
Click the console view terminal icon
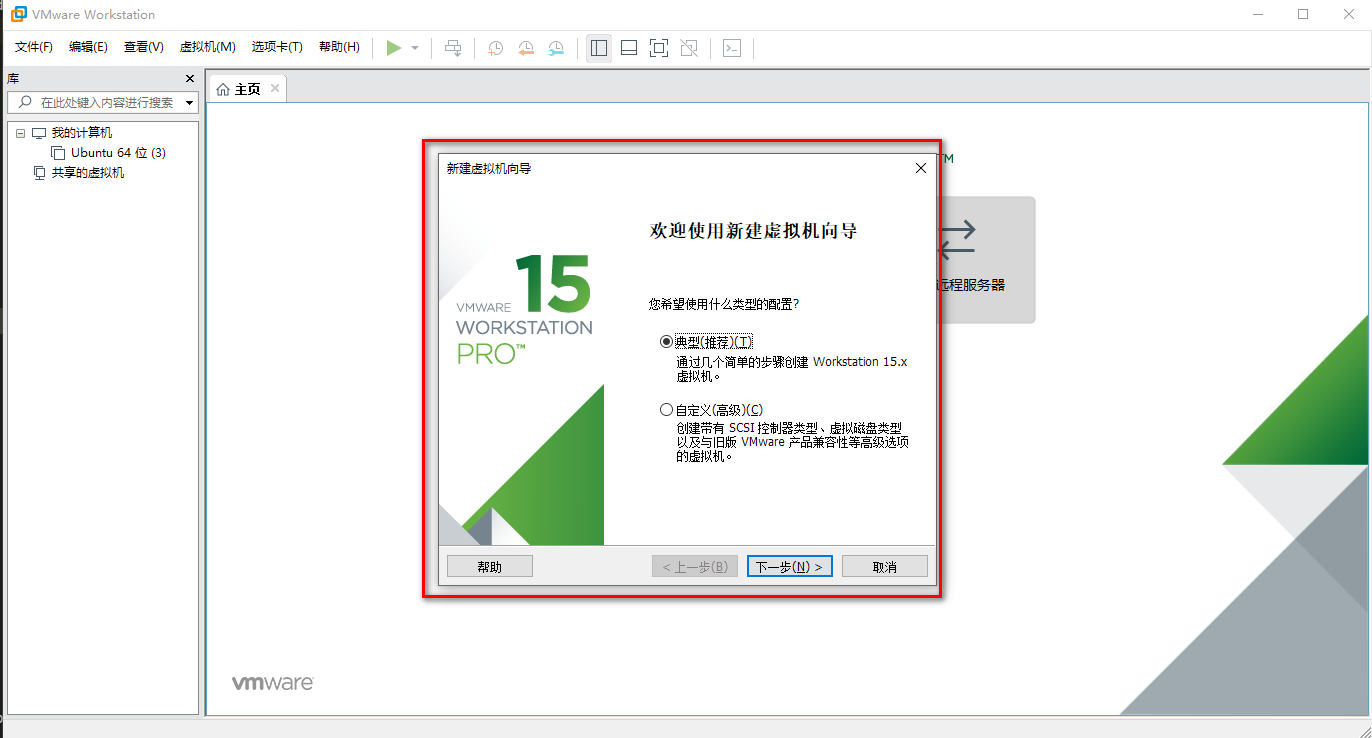[732, 48]
